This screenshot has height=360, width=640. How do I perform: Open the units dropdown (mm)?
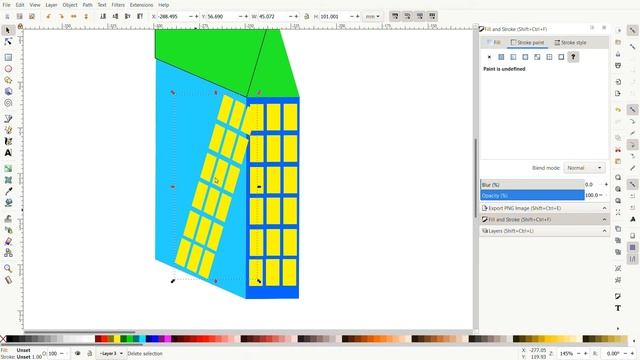(x=372, y=16)
